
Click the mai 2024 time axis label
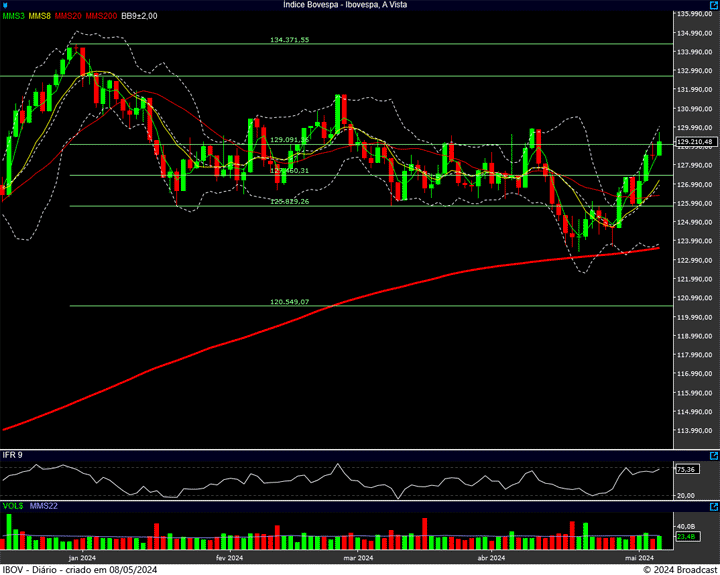639,557
